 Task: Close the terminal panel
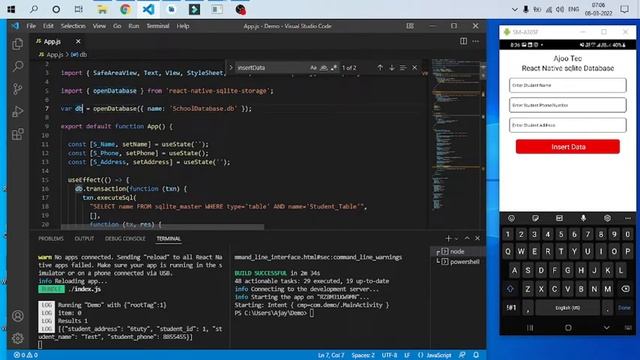477,238
